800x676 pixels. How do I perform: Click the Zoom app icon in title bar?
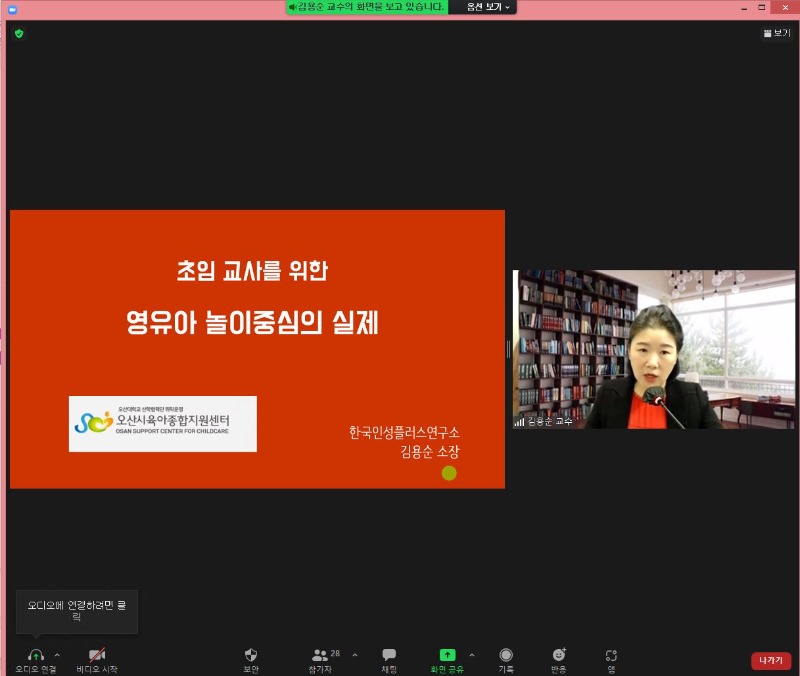tap(12, 7)
